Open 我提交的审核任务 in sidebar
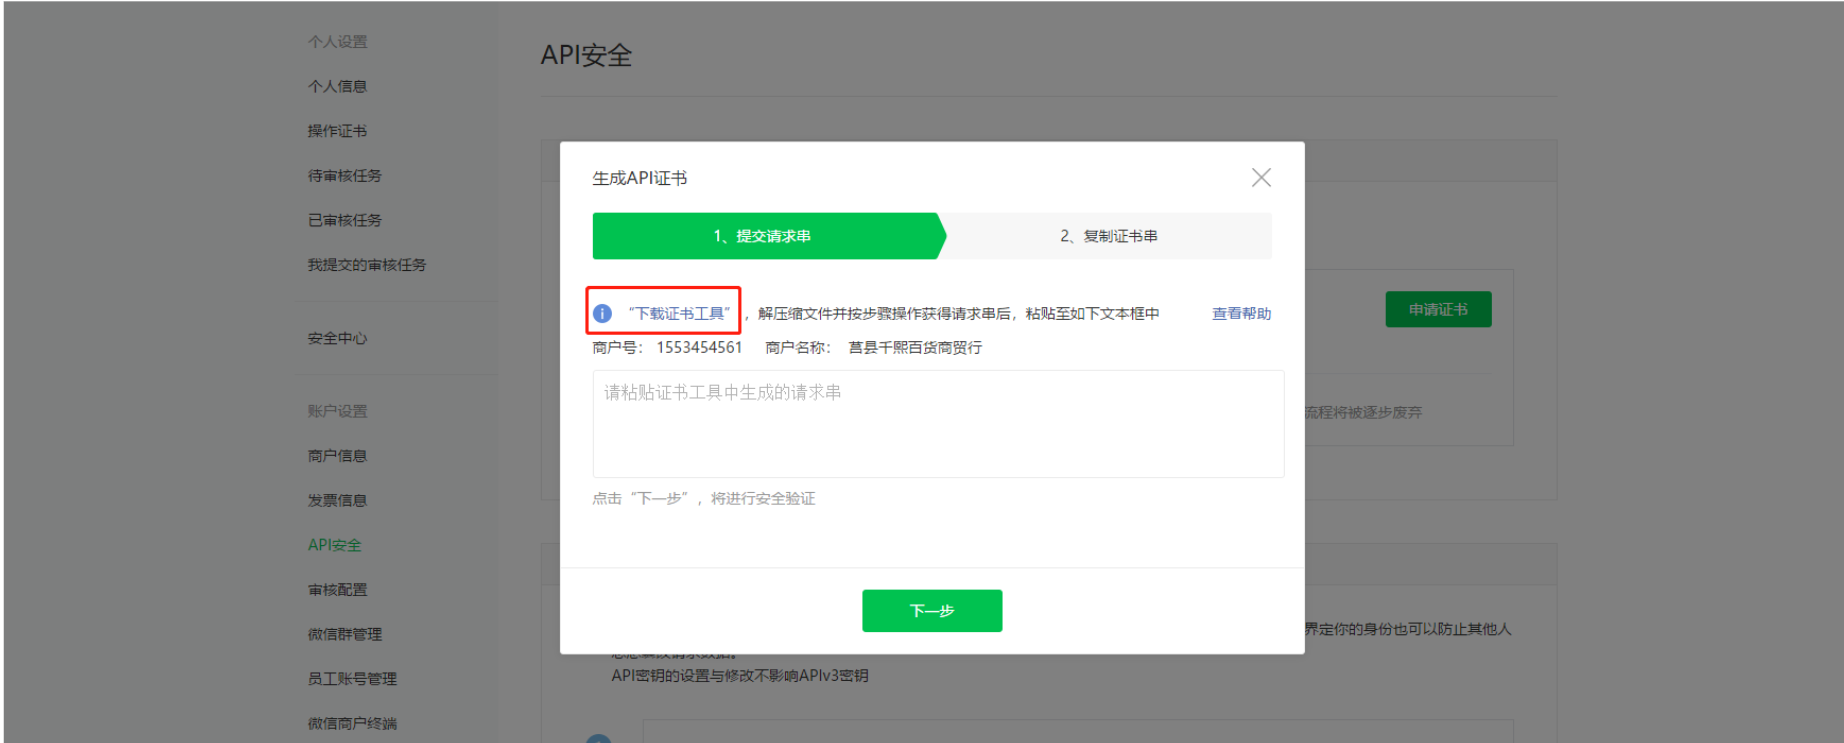This screenshot has width=1844, height=743. pyautogui.click(x=367, y=265)
